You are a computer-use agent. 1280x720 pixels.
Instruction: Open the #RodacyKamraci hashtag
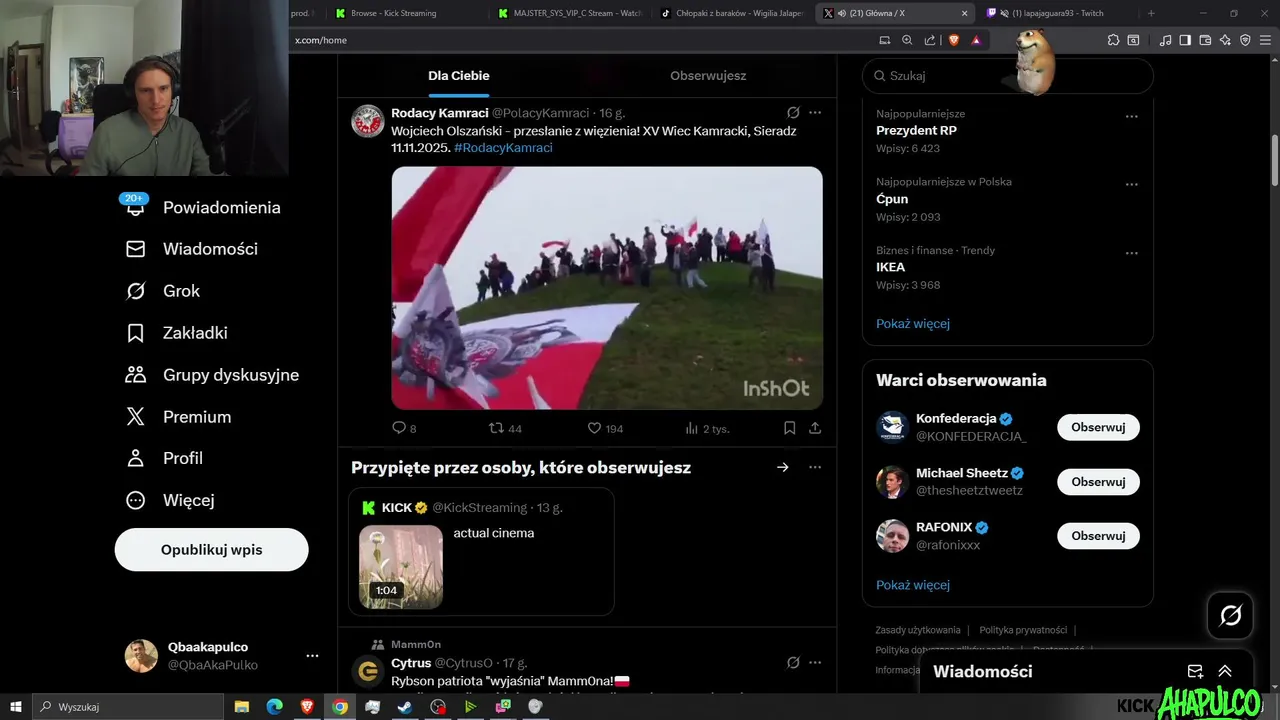coord(503,147)
